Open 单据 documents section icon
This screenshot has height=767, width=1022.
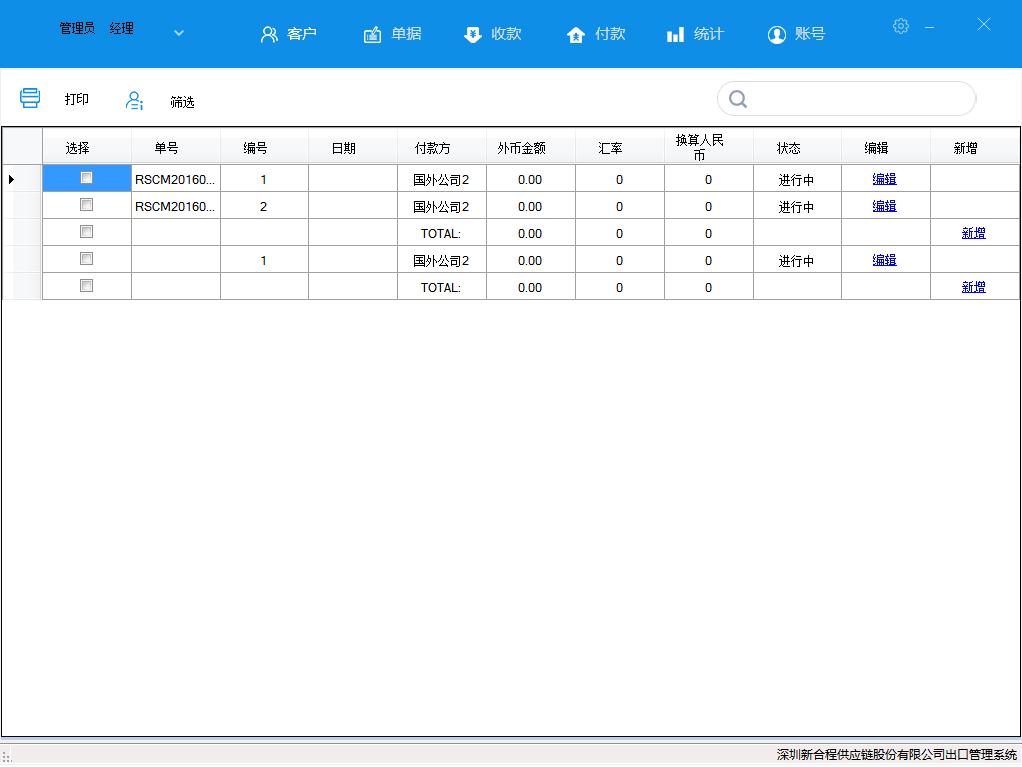pyautogui.click(x=372, y=35)
